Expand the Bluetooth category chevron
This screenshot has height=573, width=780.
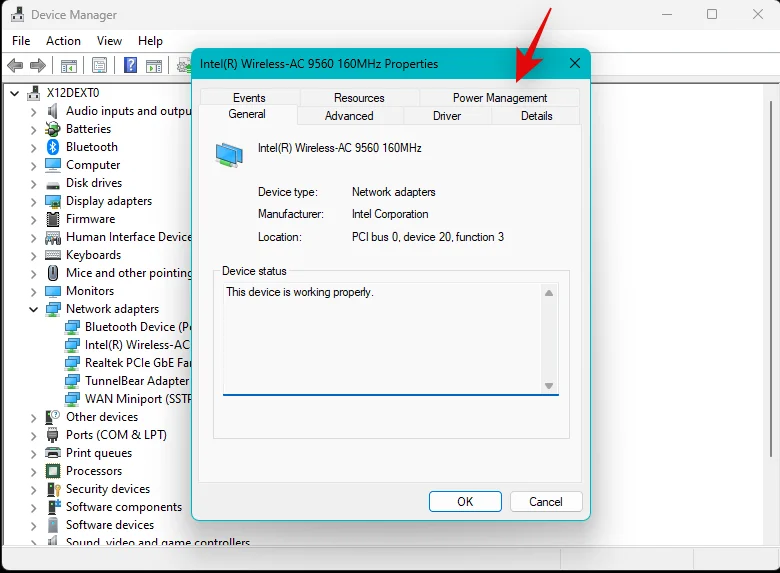33,148
